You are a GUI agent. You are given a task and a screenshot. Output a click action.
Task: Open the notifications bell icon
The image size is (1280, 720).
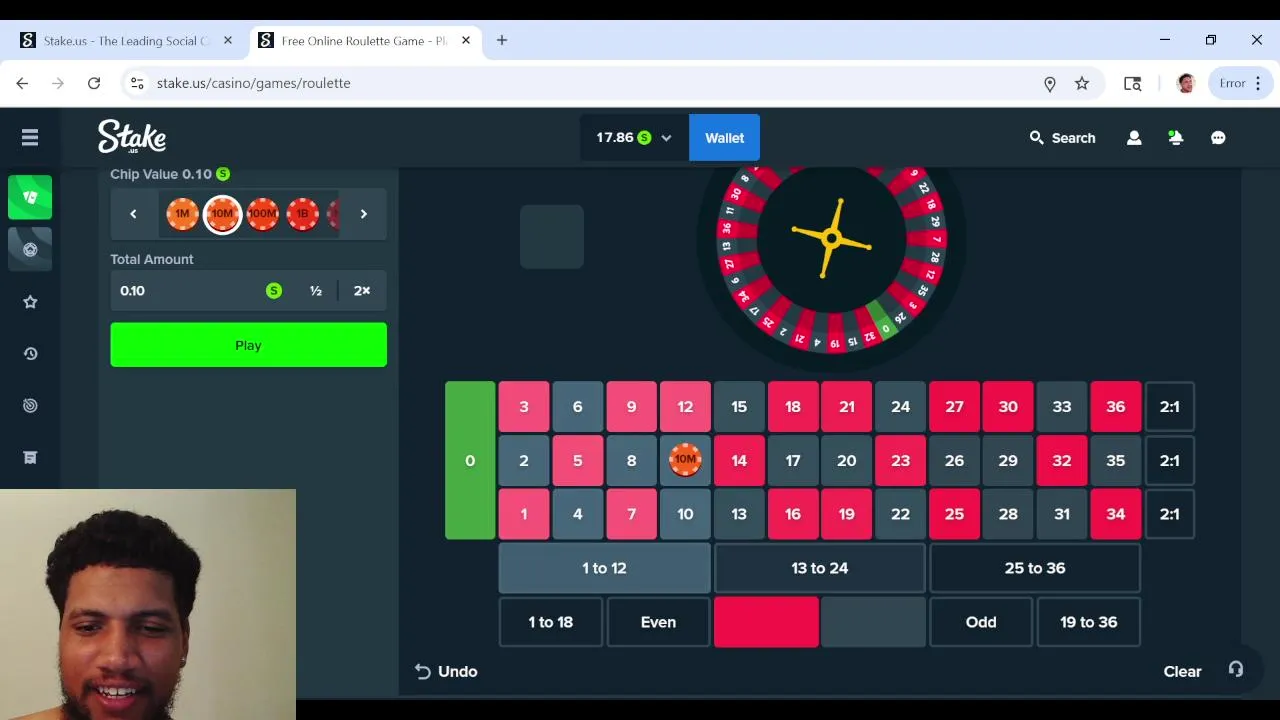click(x=1176, y=138)
